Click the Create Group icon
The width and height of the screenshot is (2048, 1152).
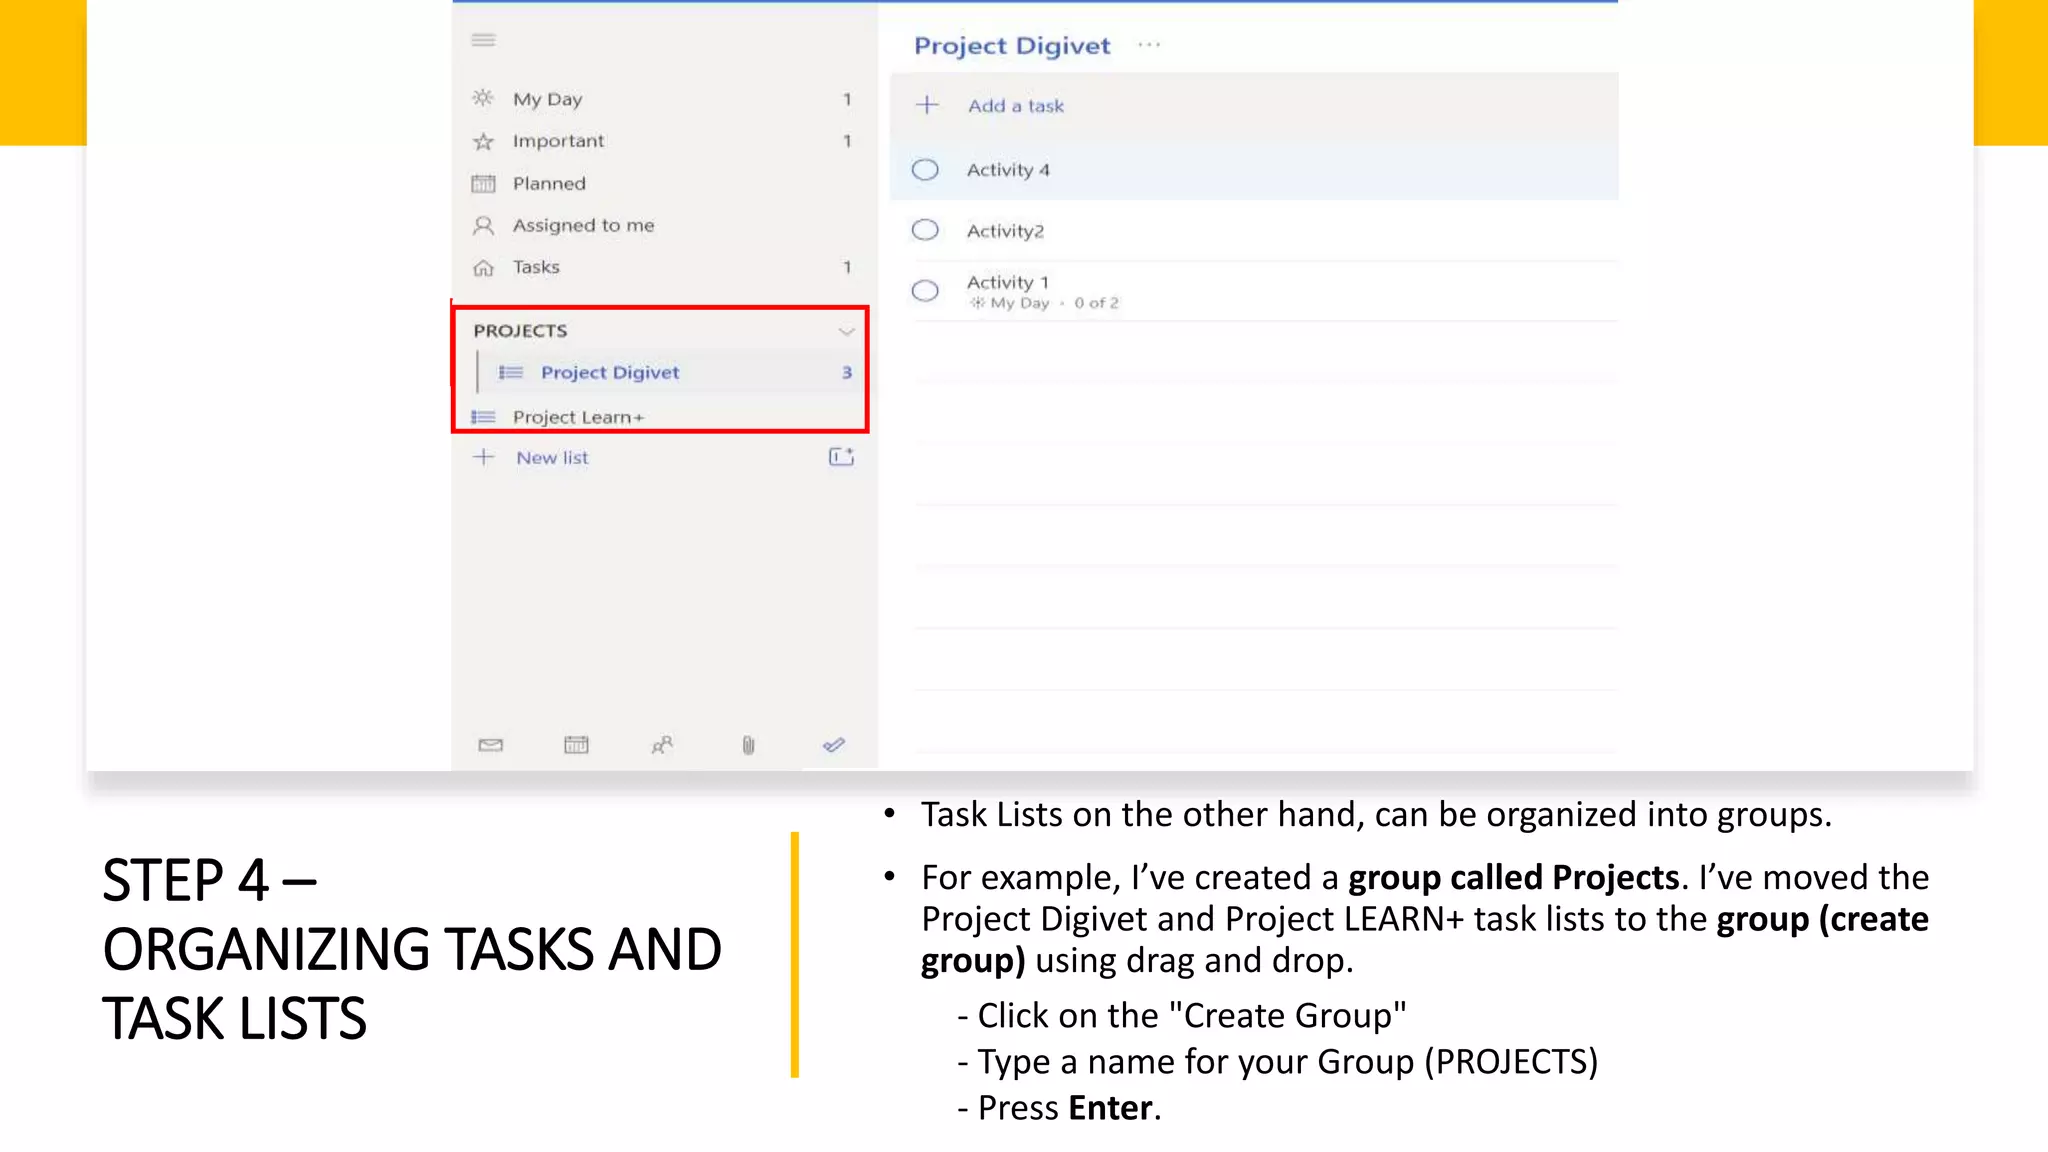(841, 457)
